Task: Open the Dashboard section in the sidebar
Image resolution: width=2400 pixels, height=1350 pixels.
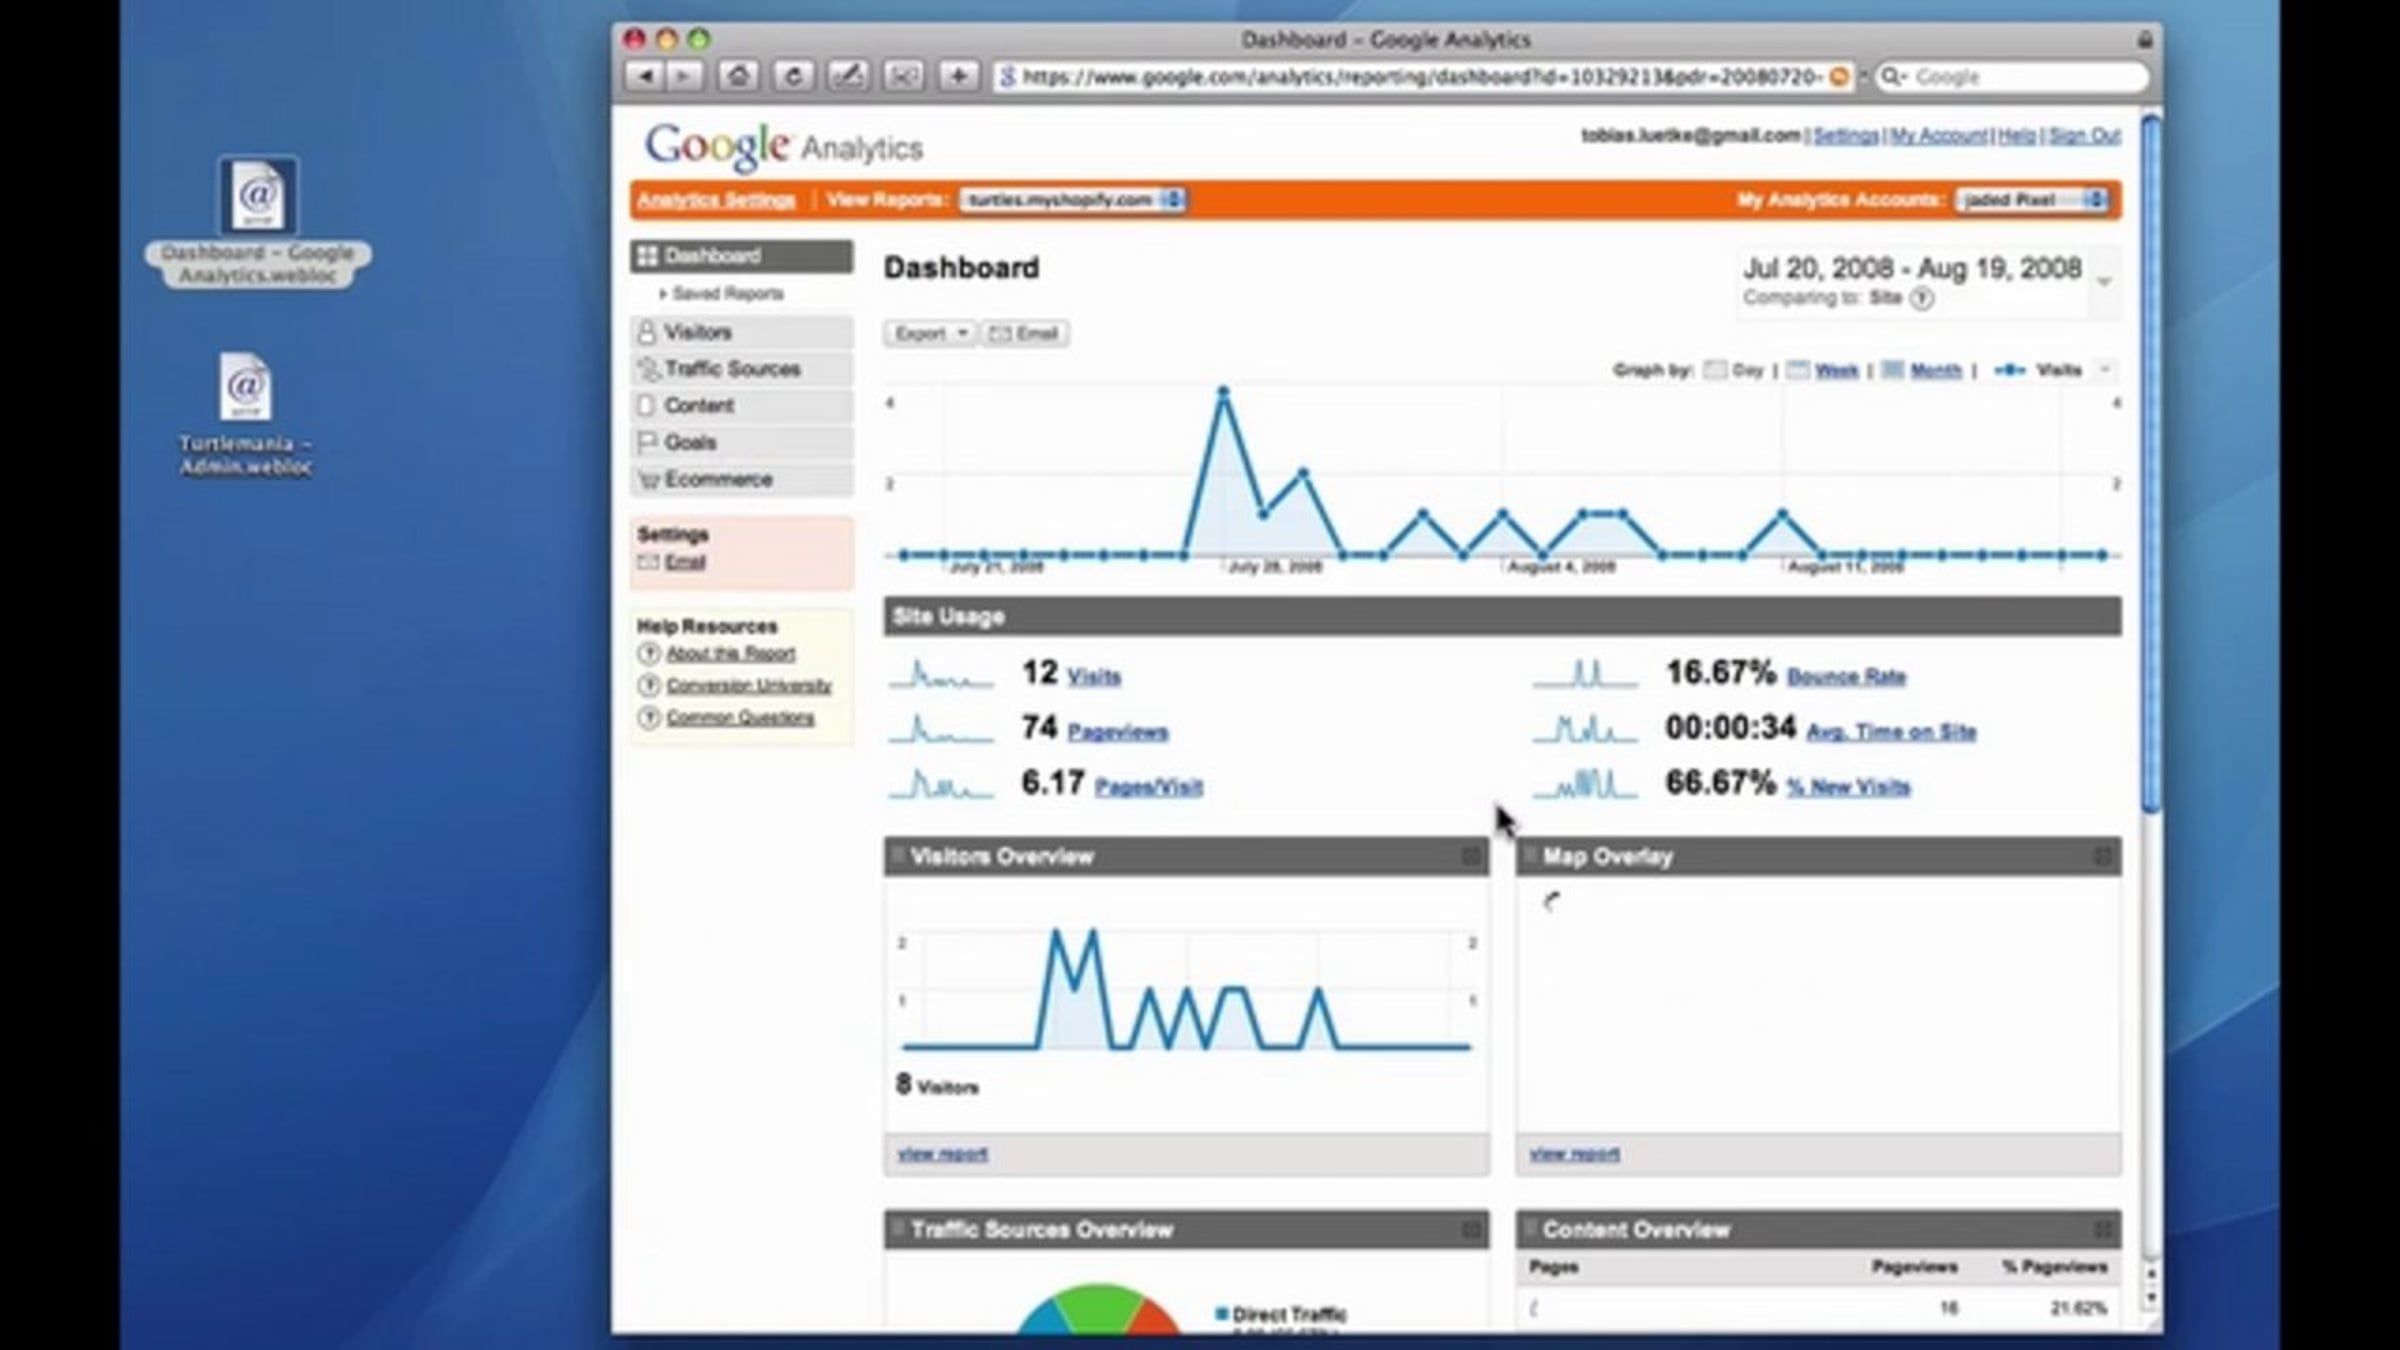Action: 742,256
